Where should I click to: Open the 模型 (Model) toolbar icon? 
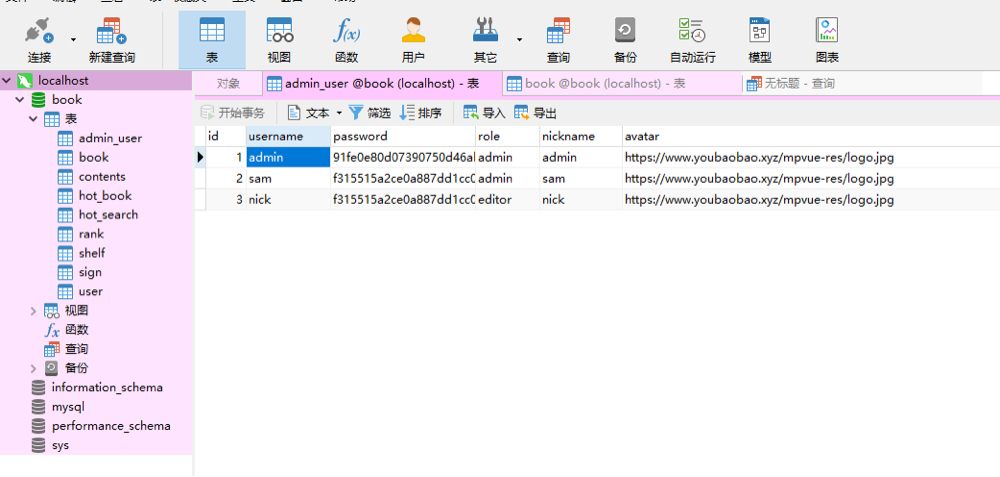coord(760,40)
